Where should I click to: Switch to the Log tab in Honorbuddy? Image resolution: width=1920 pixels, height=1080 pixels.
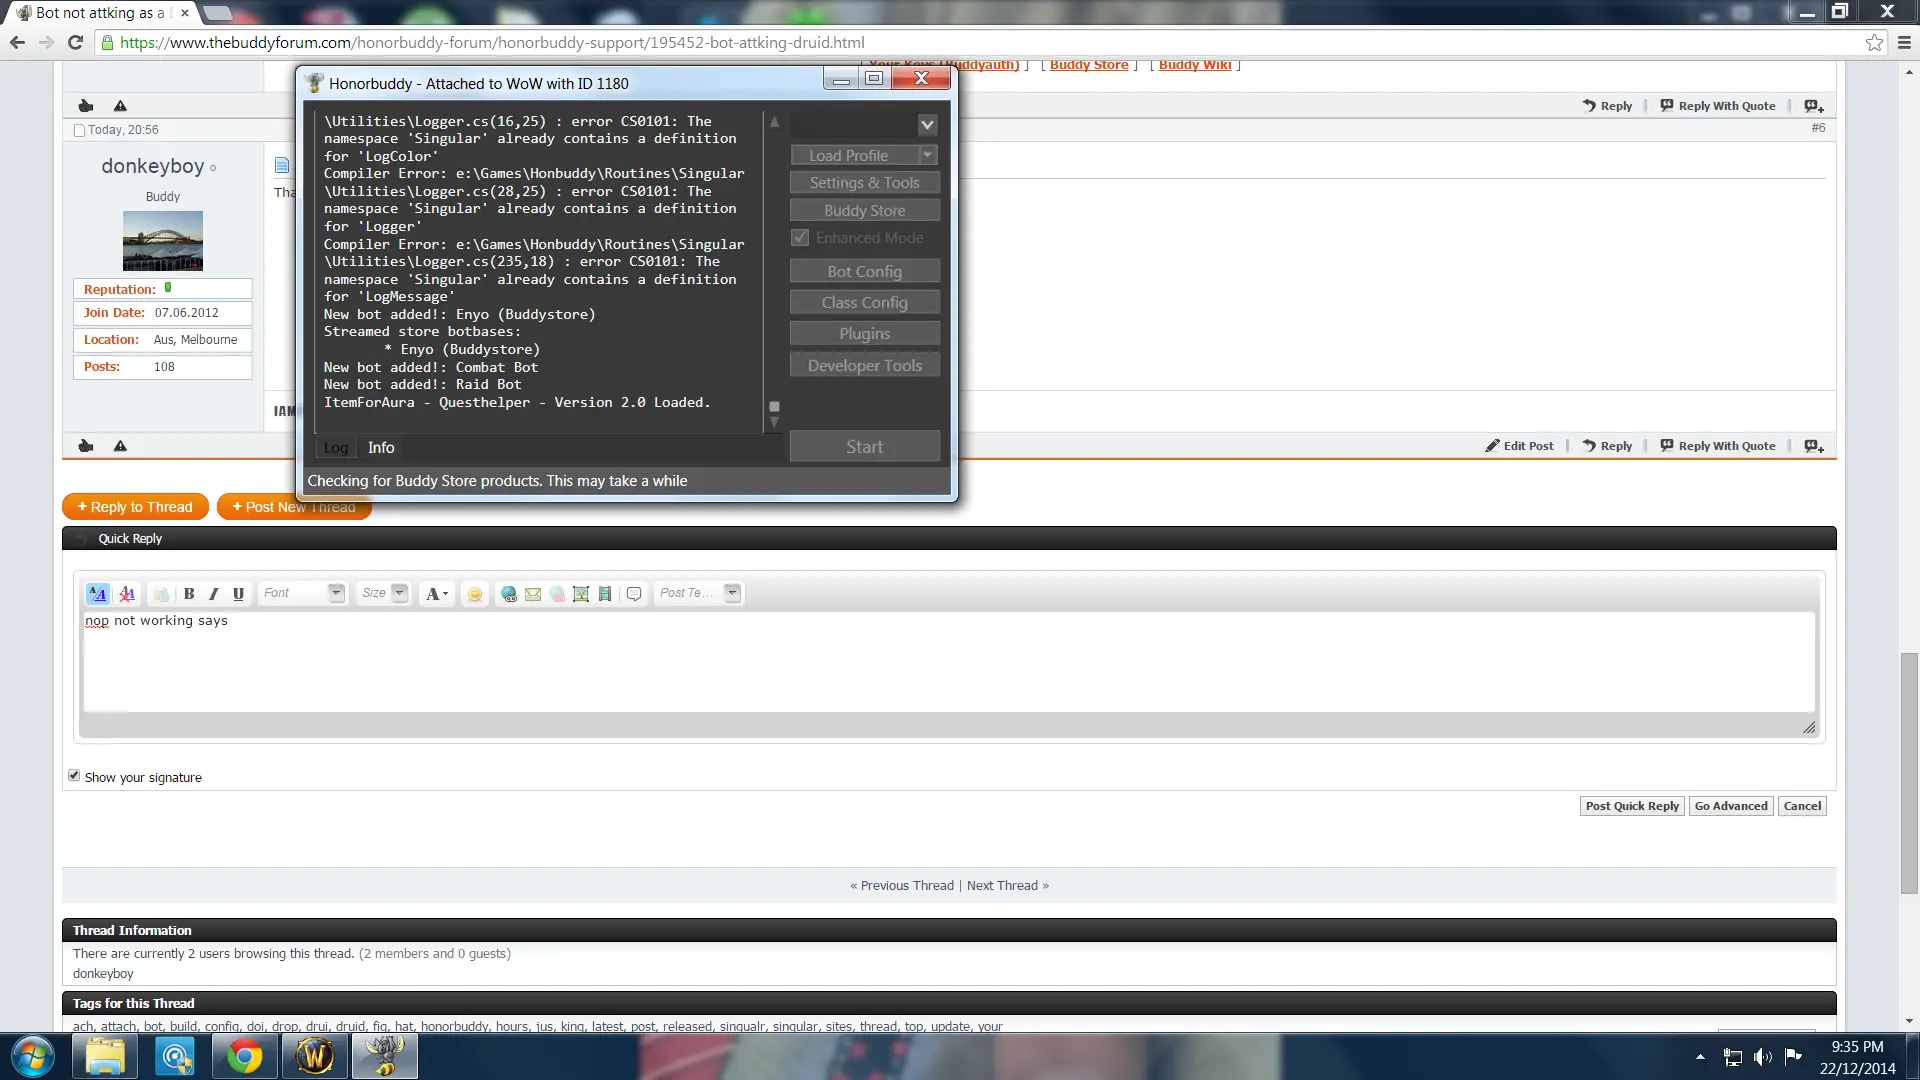tap(336, 448)
